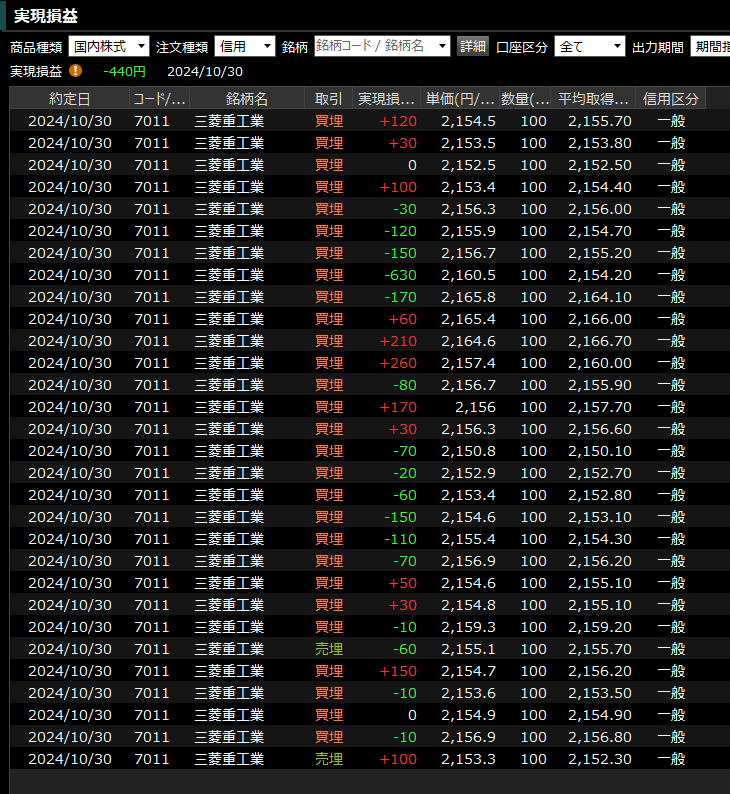Click the average cost 2,156.80 cell
730x794 pixels.
pos(600,737)
